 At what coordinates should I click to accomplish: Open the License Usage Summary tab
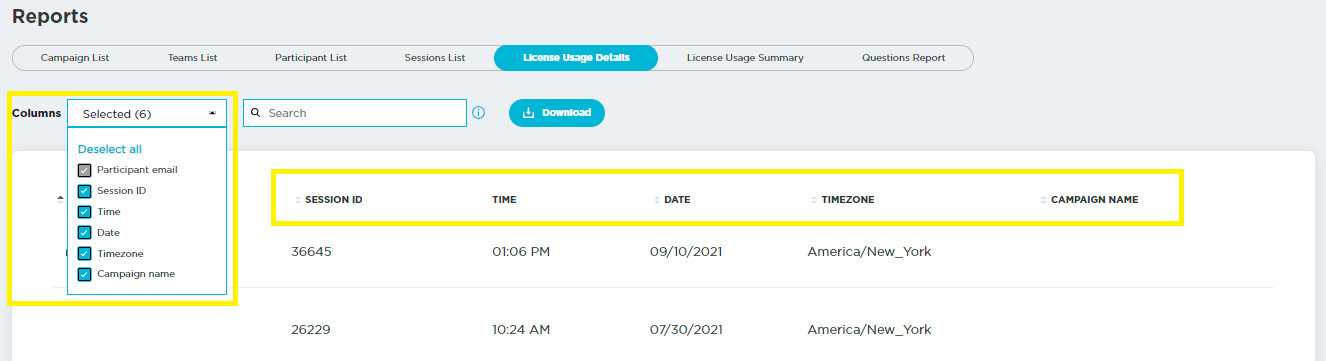coord(745,58)
